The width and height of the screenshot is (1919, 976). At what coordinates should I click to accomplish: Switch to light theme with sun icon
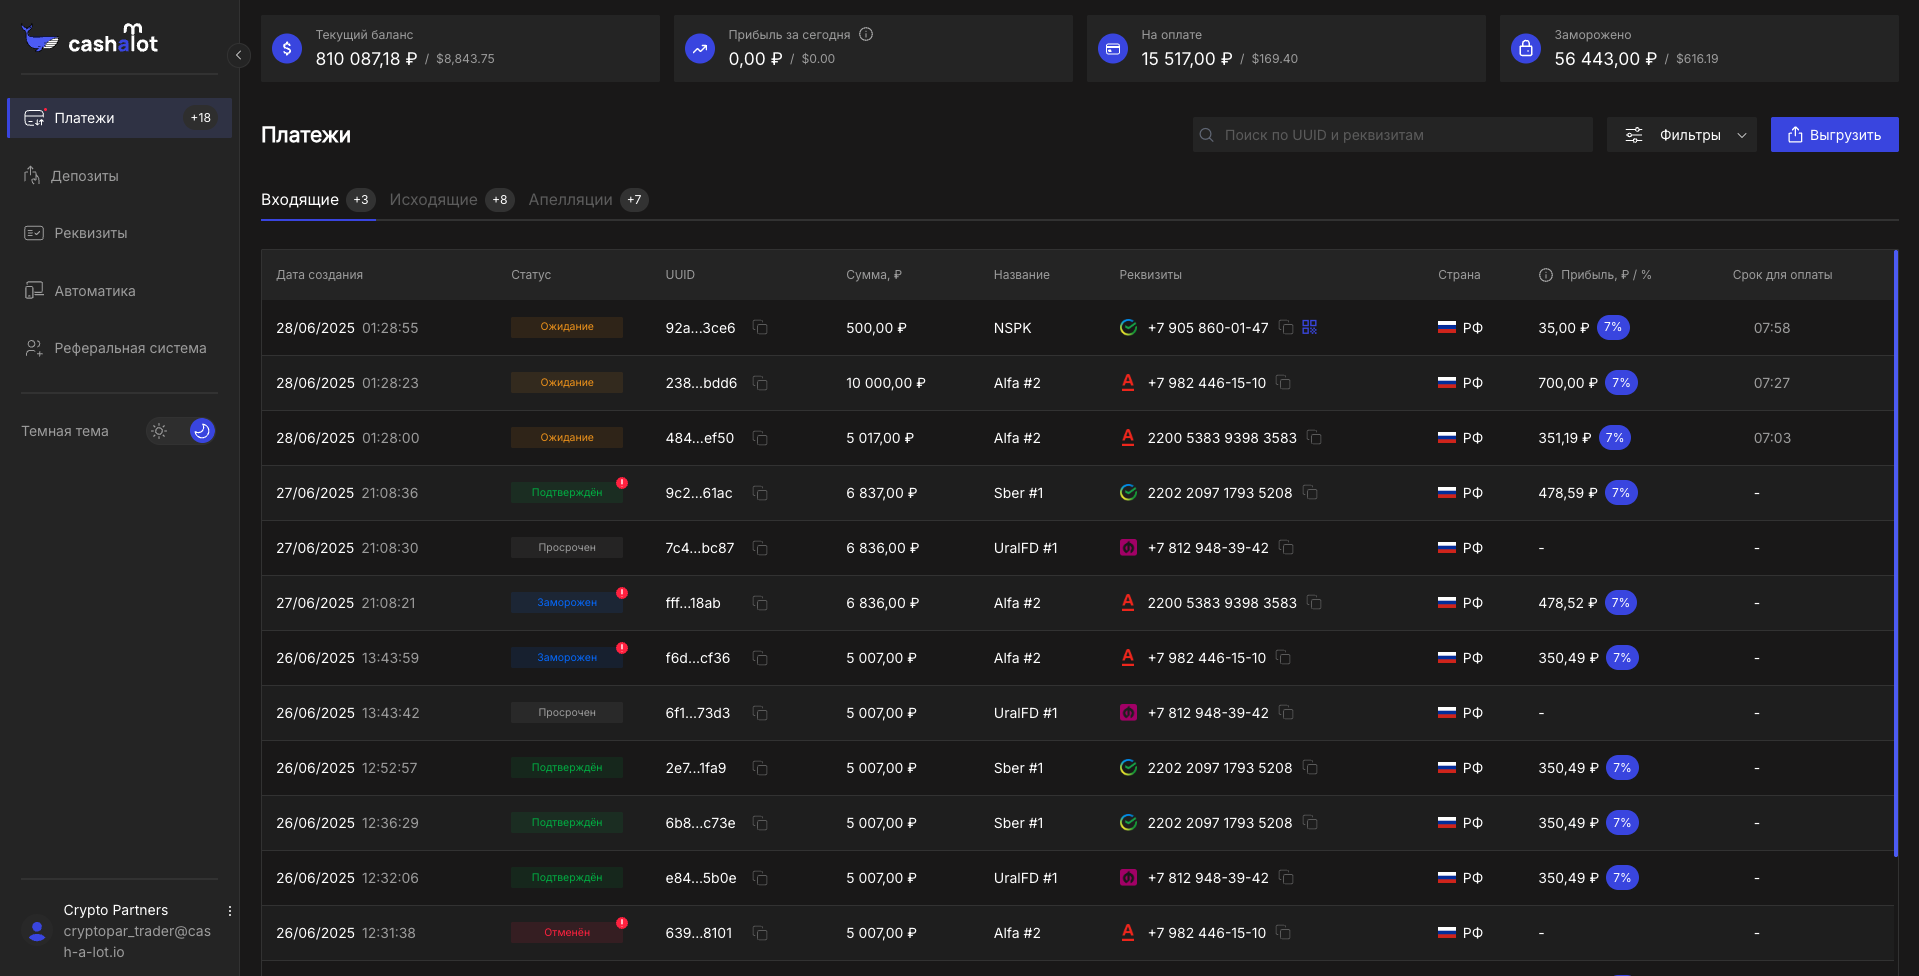[x=159, y=431]
